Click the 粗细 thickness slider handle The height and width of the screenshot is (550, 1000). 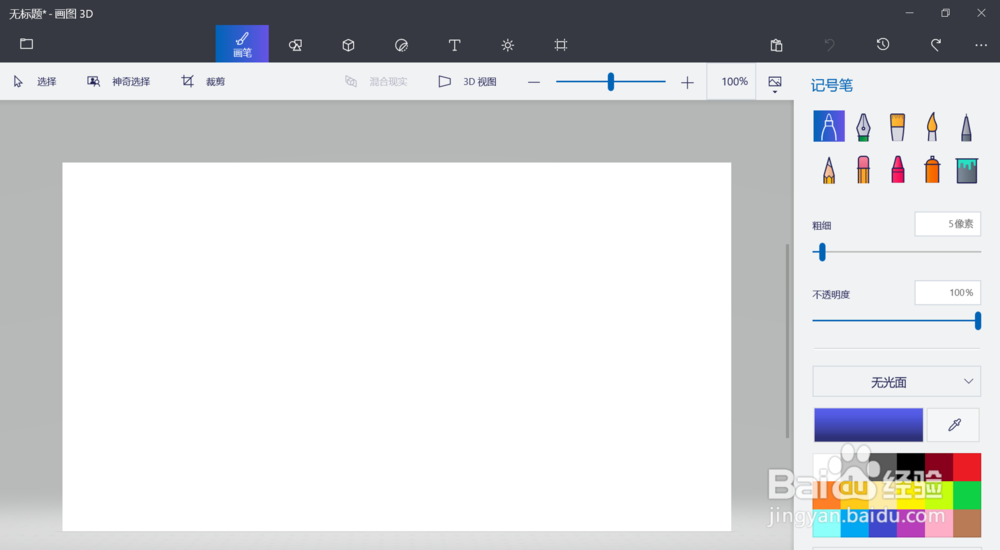822,252
